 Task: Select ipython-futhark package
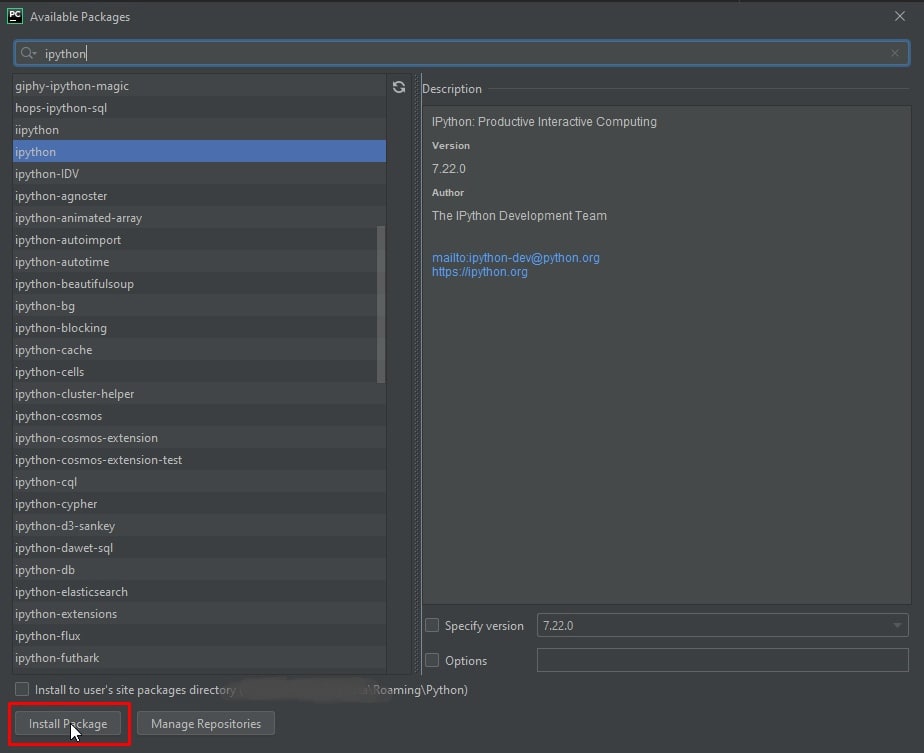(x=199, y=658)
